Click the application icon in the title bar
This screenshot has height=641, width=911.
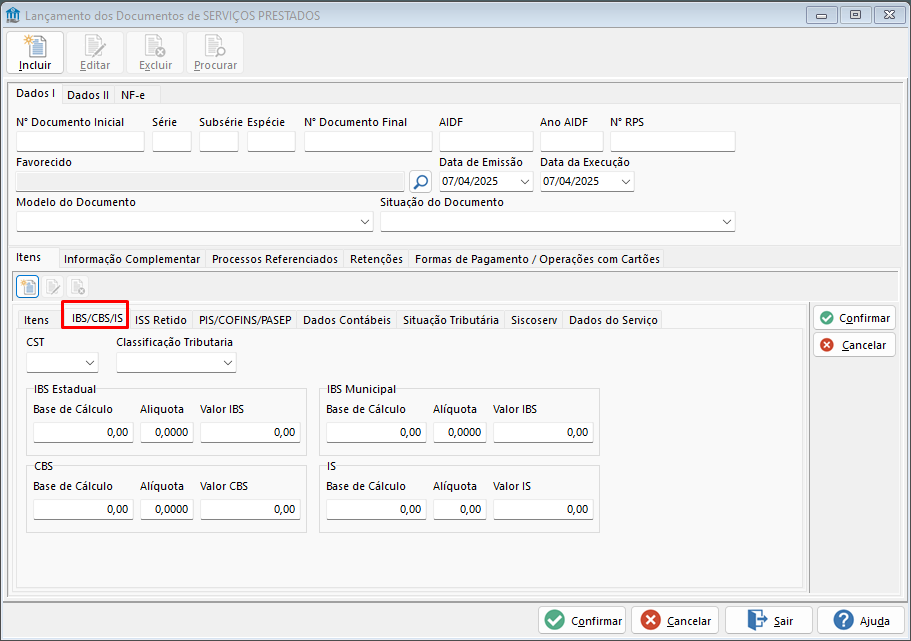(x=13, y=15)
